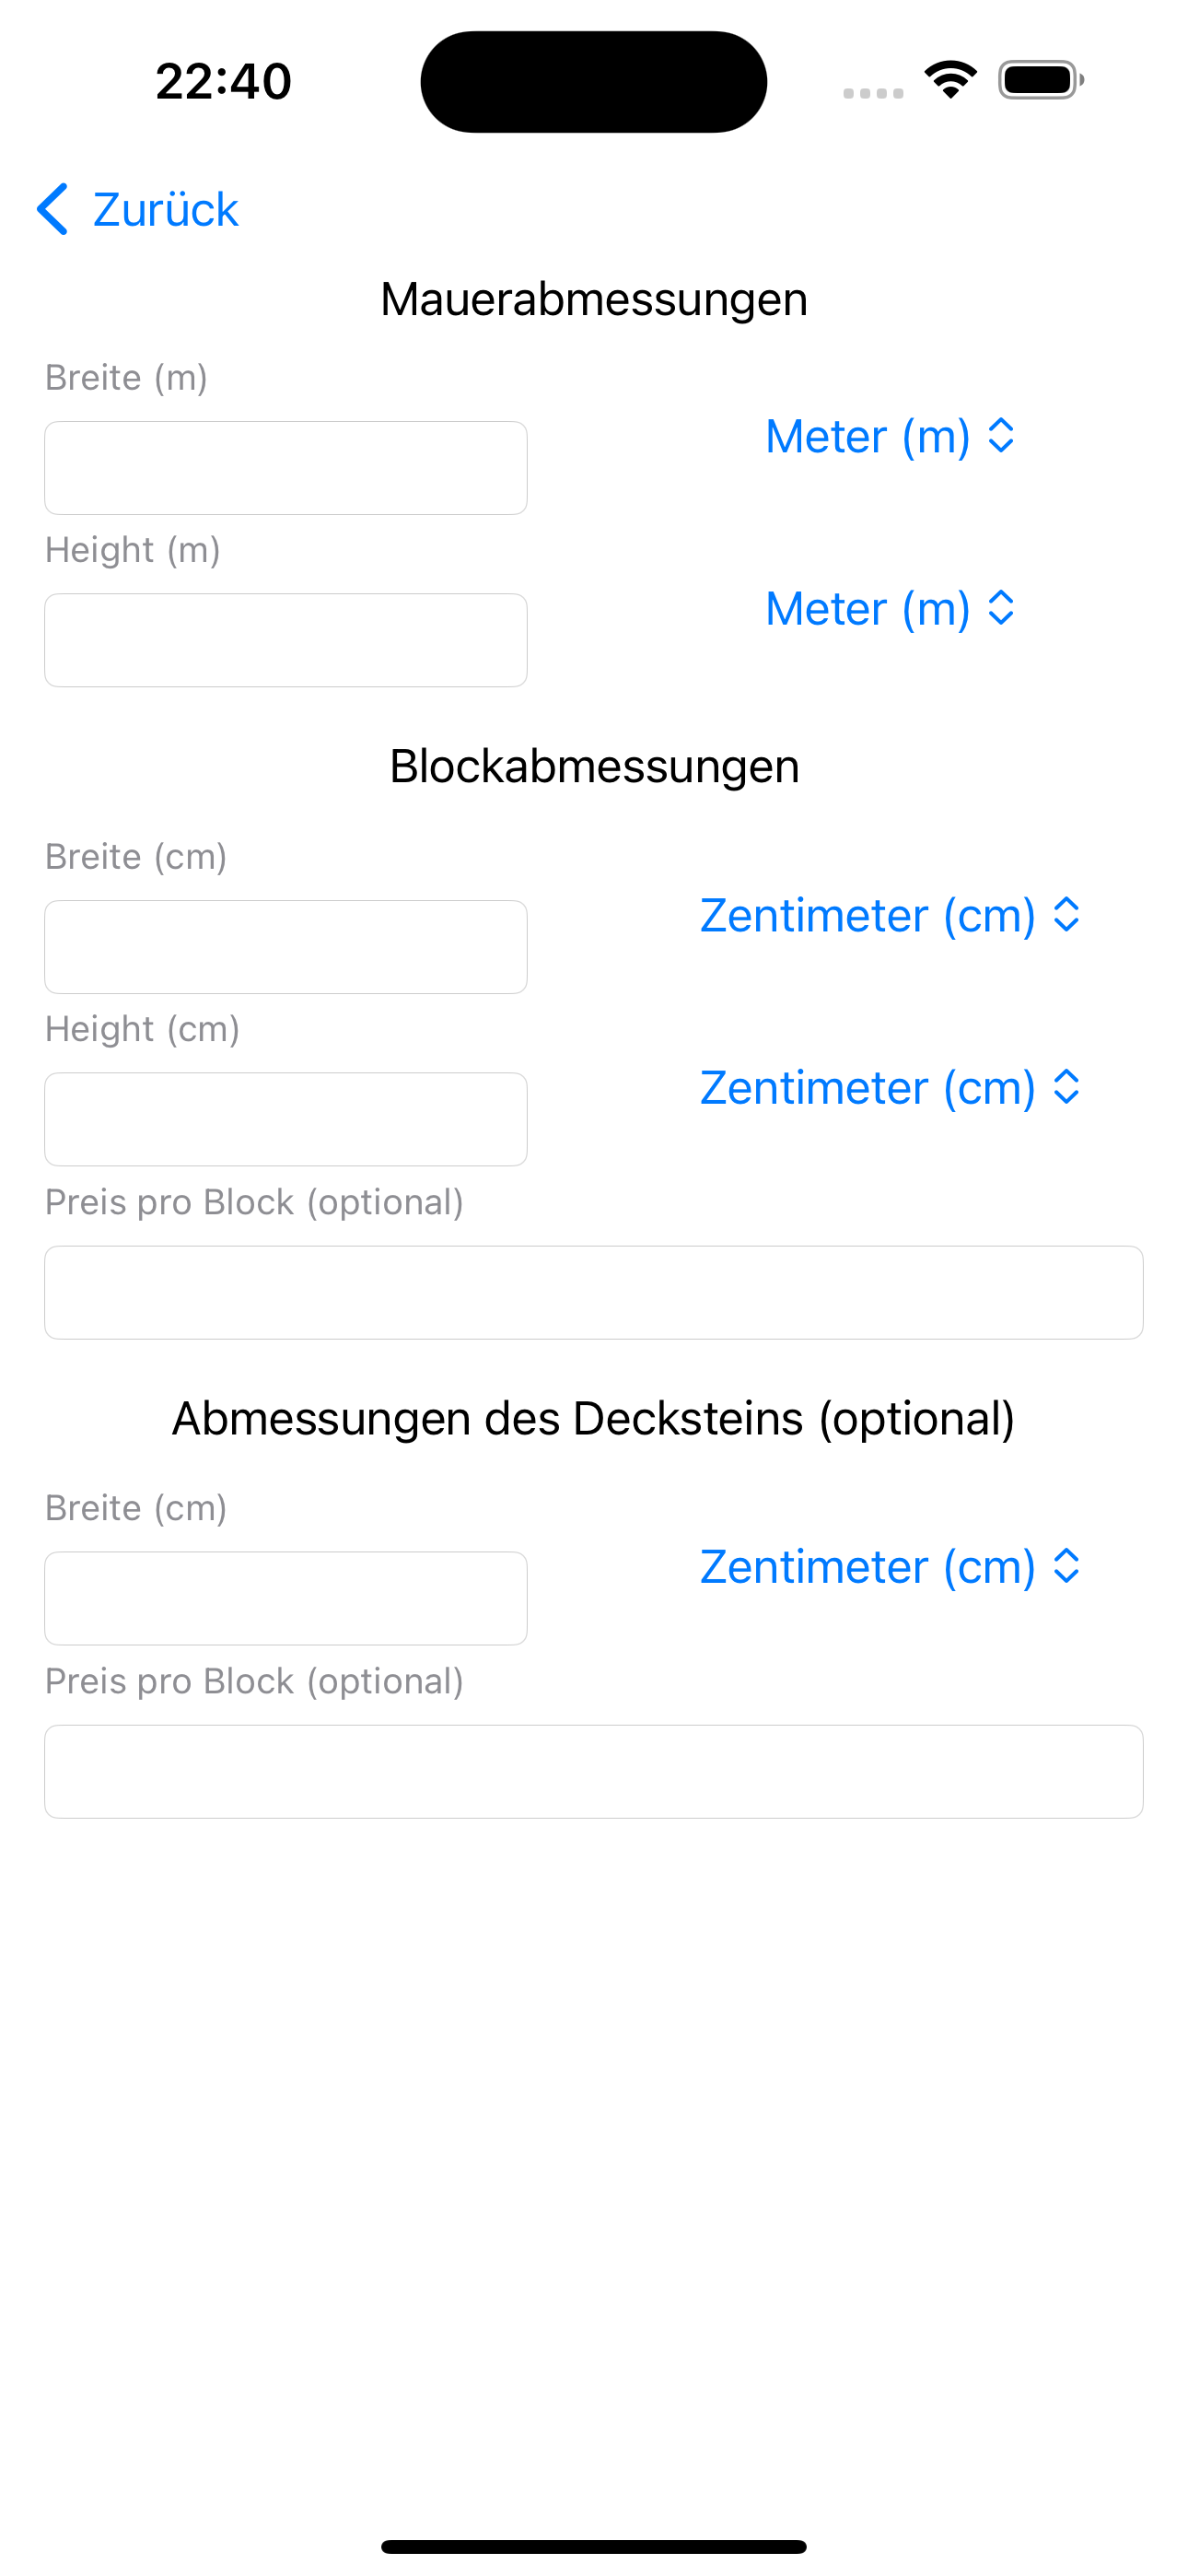Tap the 22:40 clock in status bar

[x=224, y=81]
